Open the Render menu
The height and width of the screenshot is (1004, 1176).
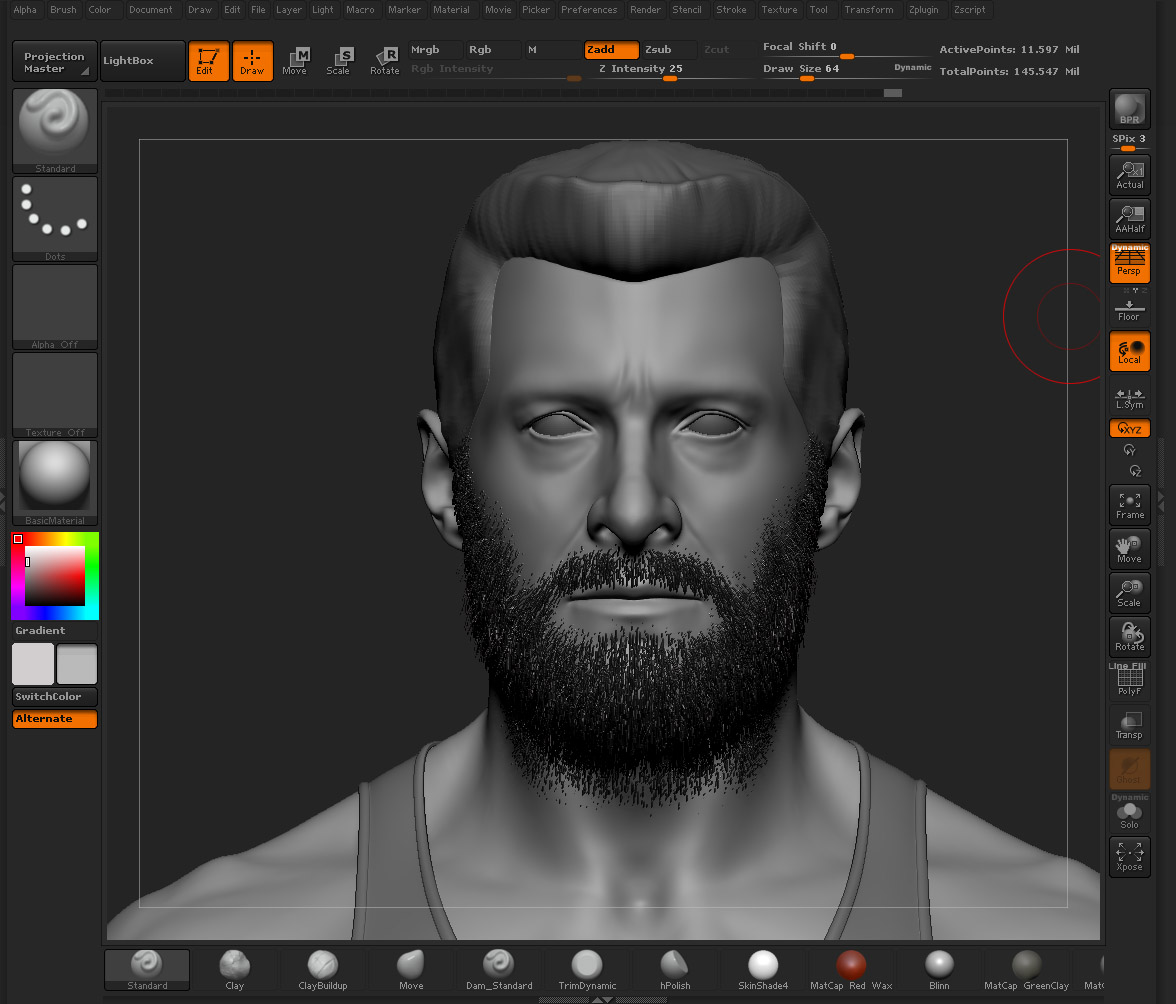click(x=645, y=10)
